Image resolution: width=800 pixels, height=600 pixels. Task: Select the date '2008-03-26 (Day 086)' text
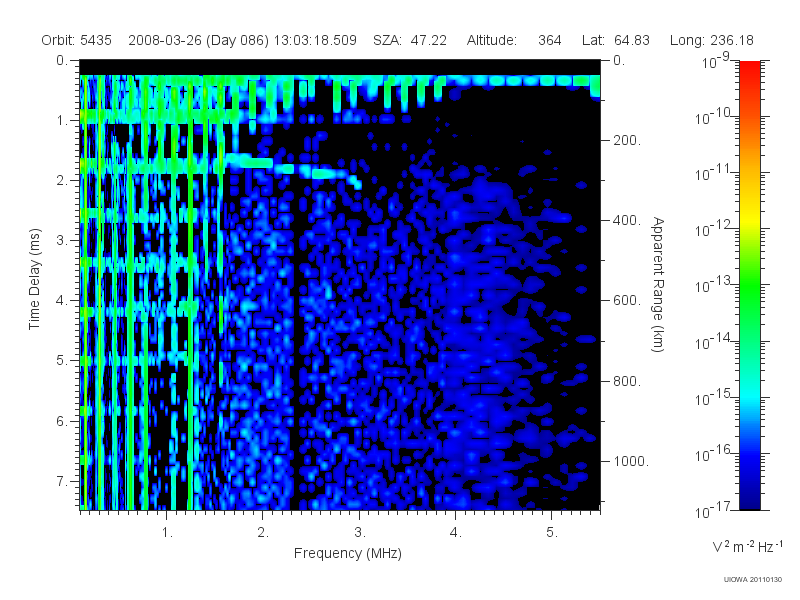click(198, 40)
